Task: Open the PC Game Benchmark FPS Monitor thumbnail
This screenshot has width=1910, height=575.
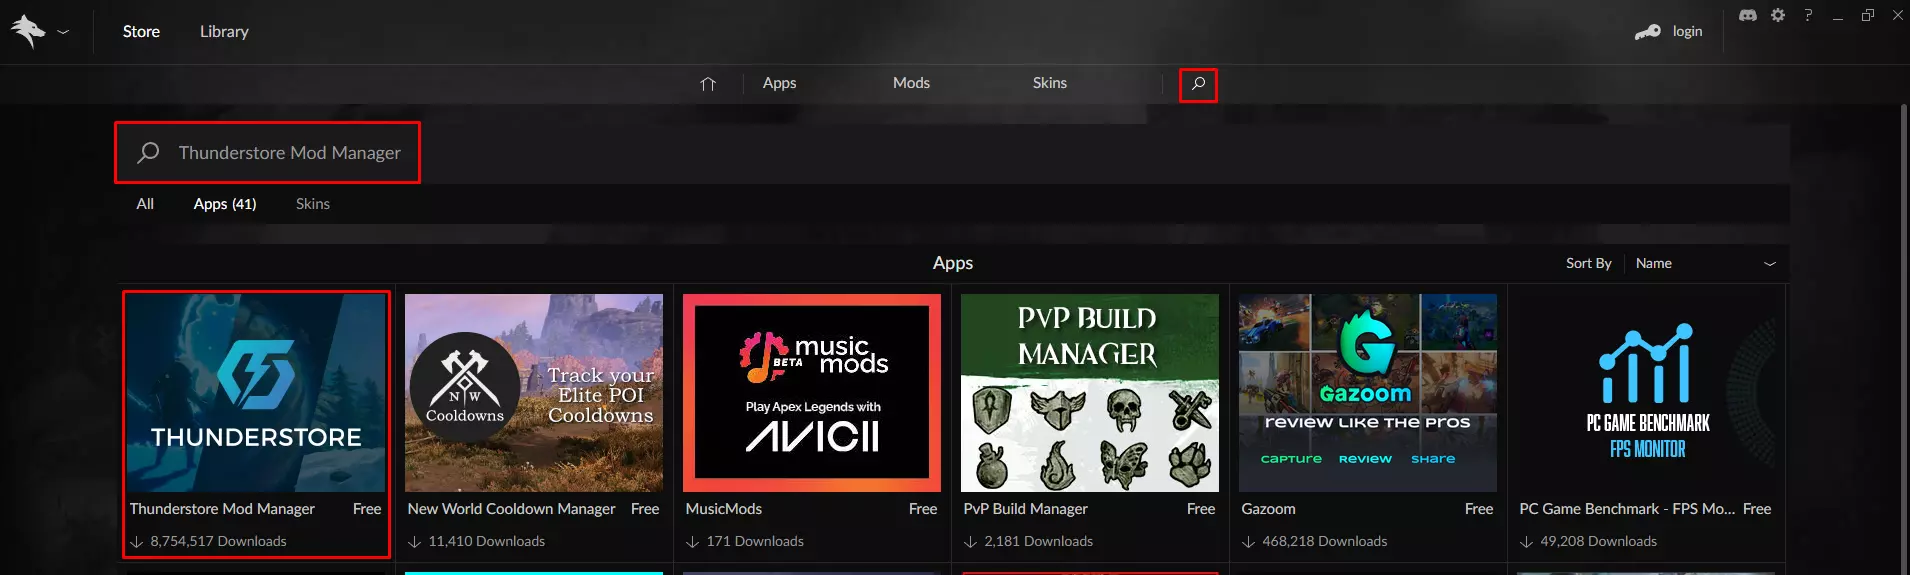Action: [1646, 392]
